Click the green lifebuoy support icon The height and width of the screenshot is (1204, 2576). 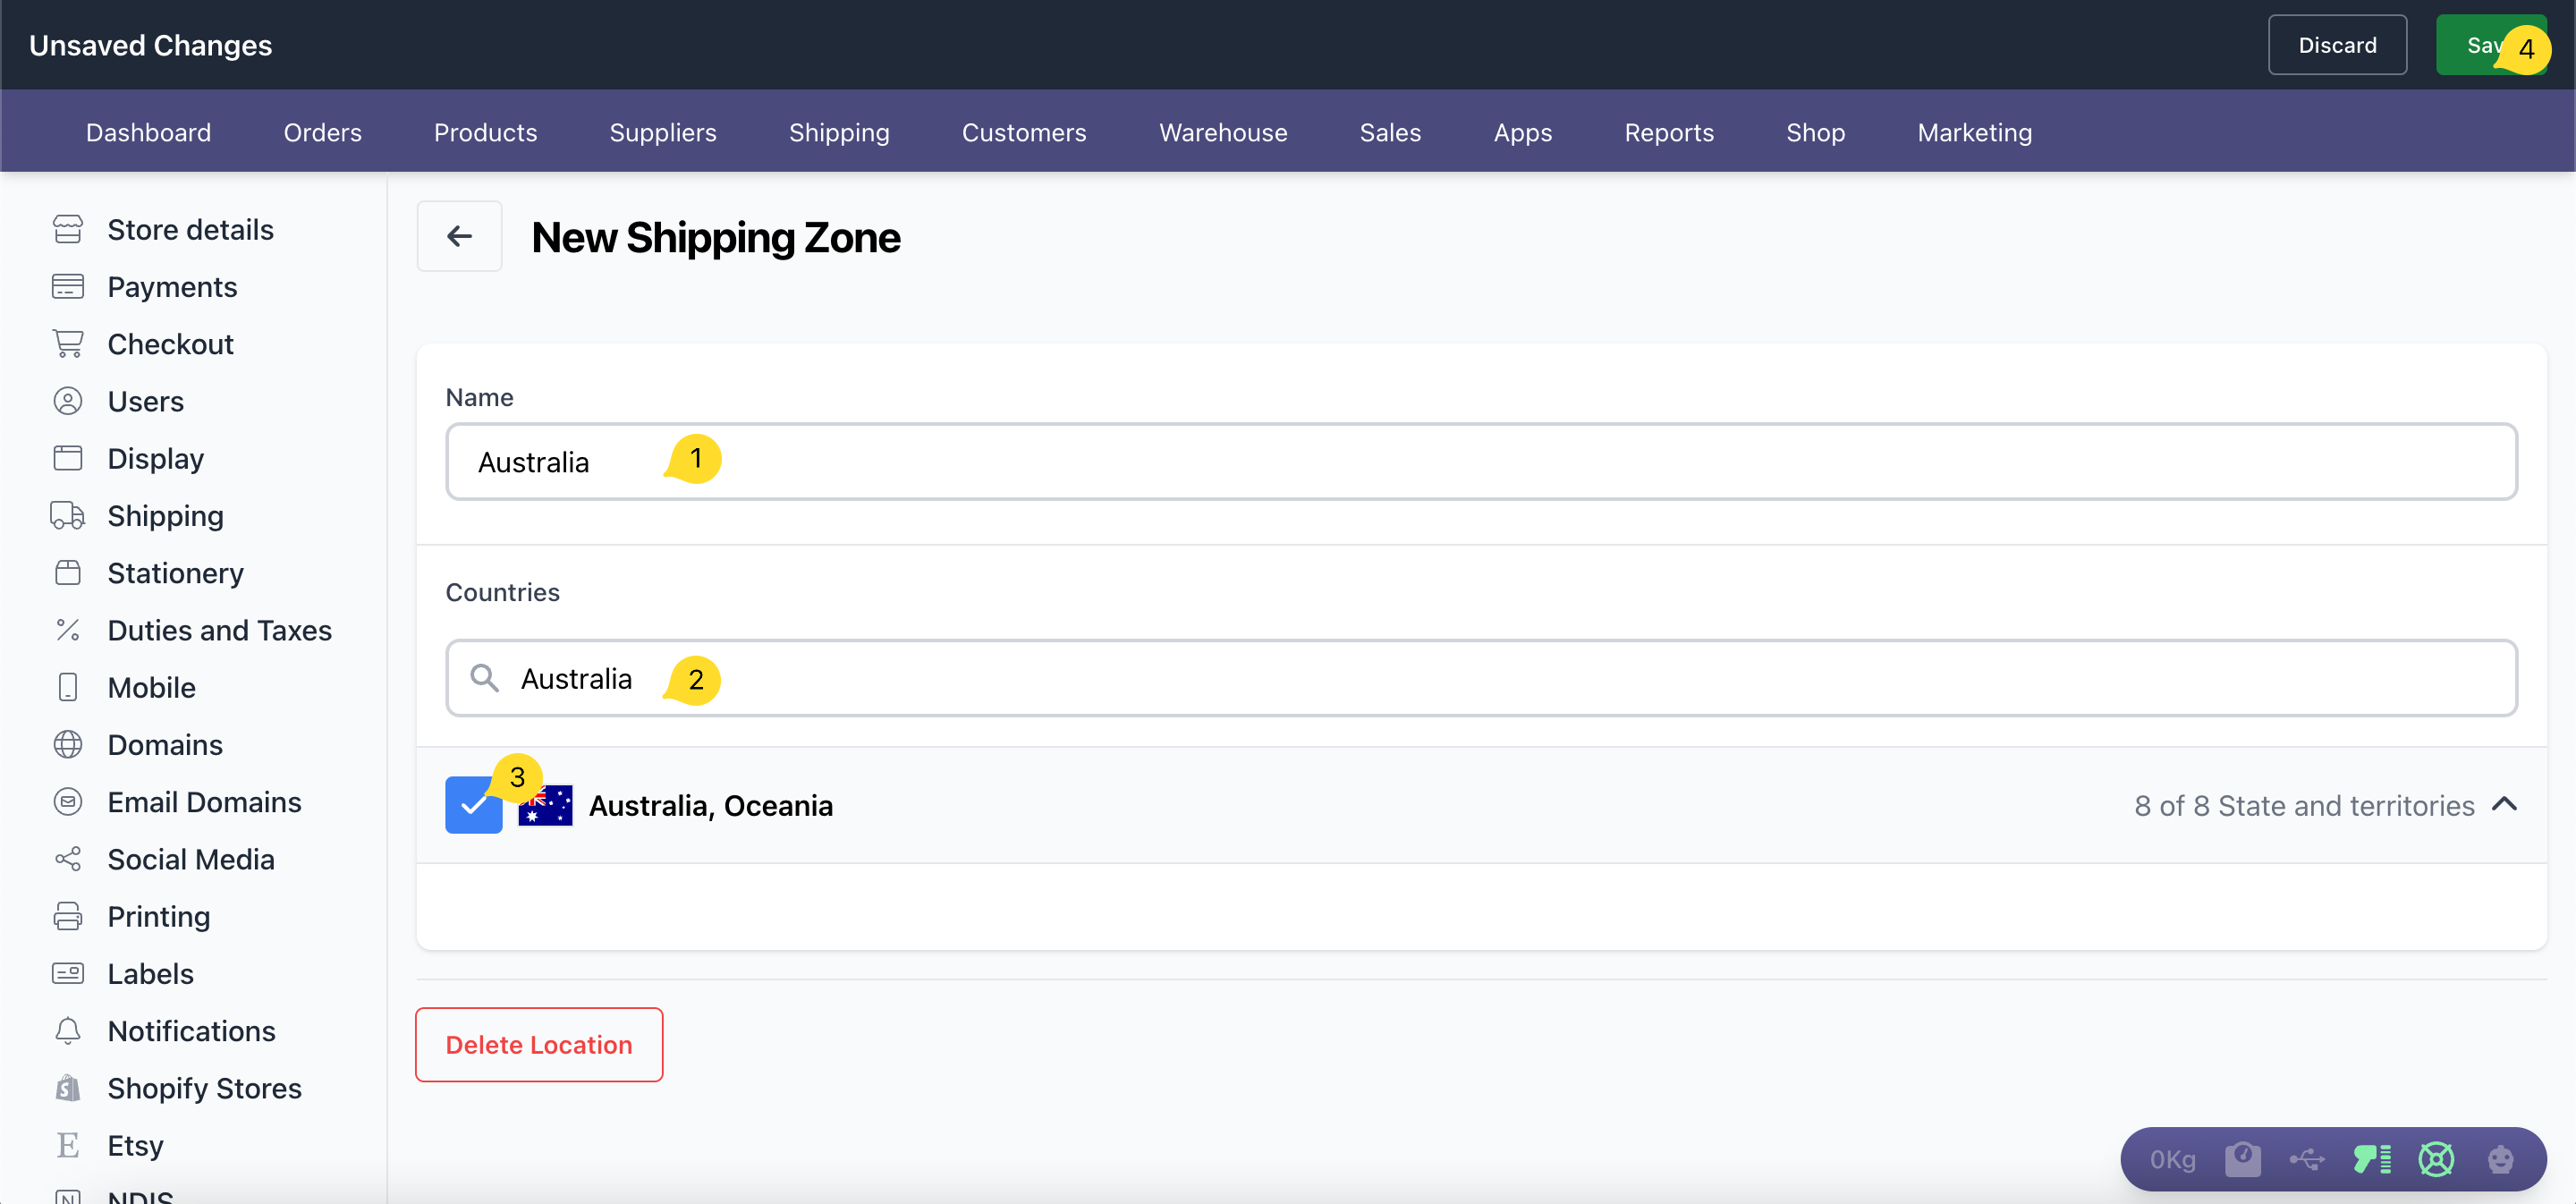click(x=2436, y=1159)
